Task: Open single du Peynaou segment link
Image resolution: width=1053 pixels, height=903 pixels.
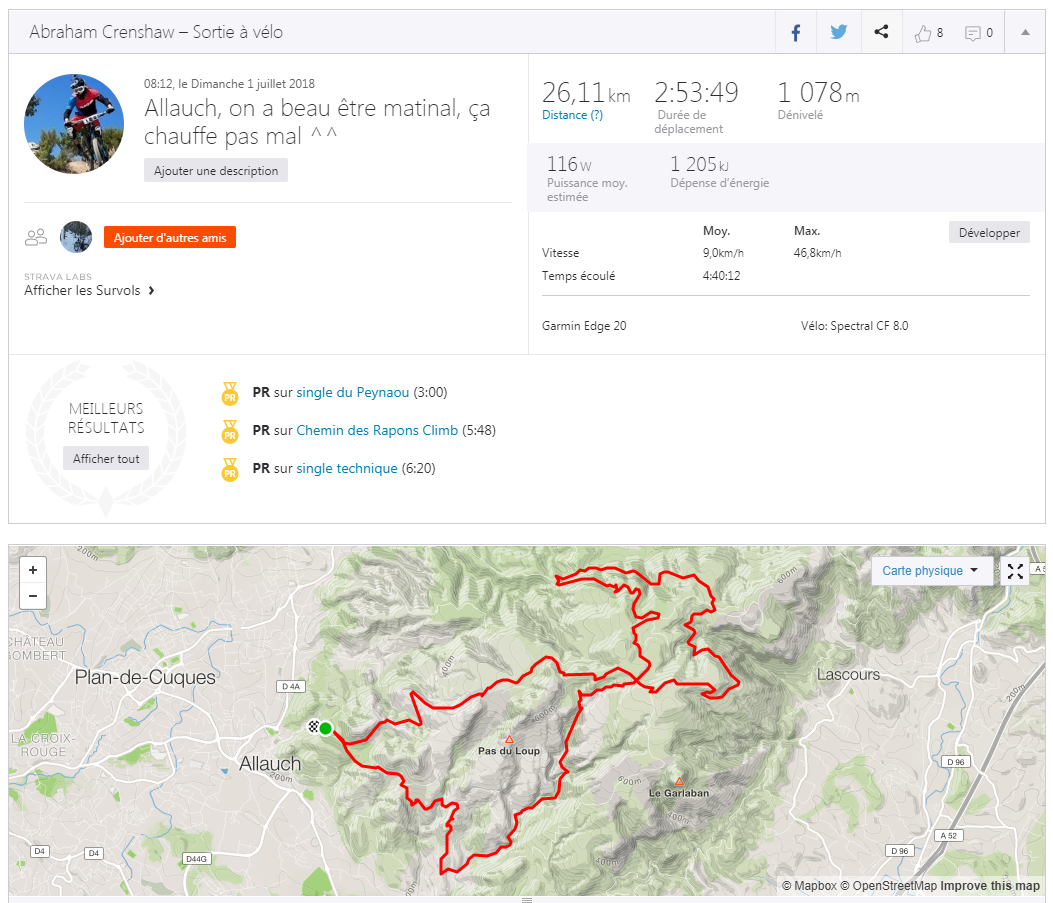Action: coord(352,393)
